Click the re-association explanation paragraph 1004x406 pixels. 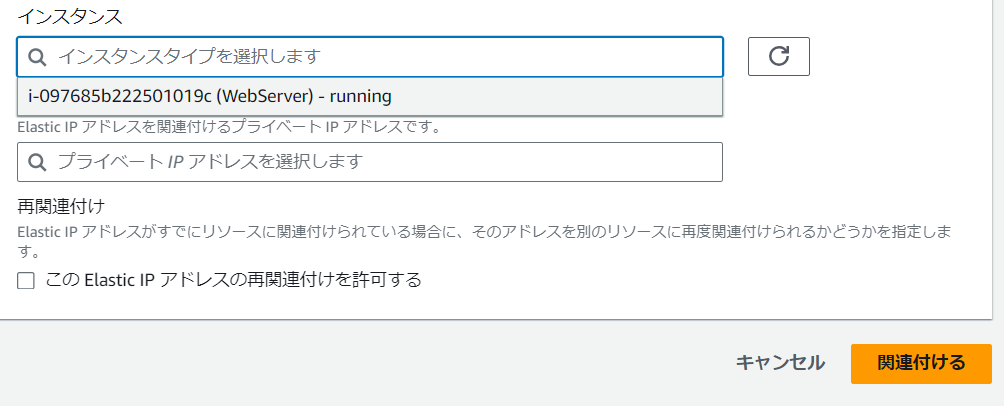[x=480, y=232]
